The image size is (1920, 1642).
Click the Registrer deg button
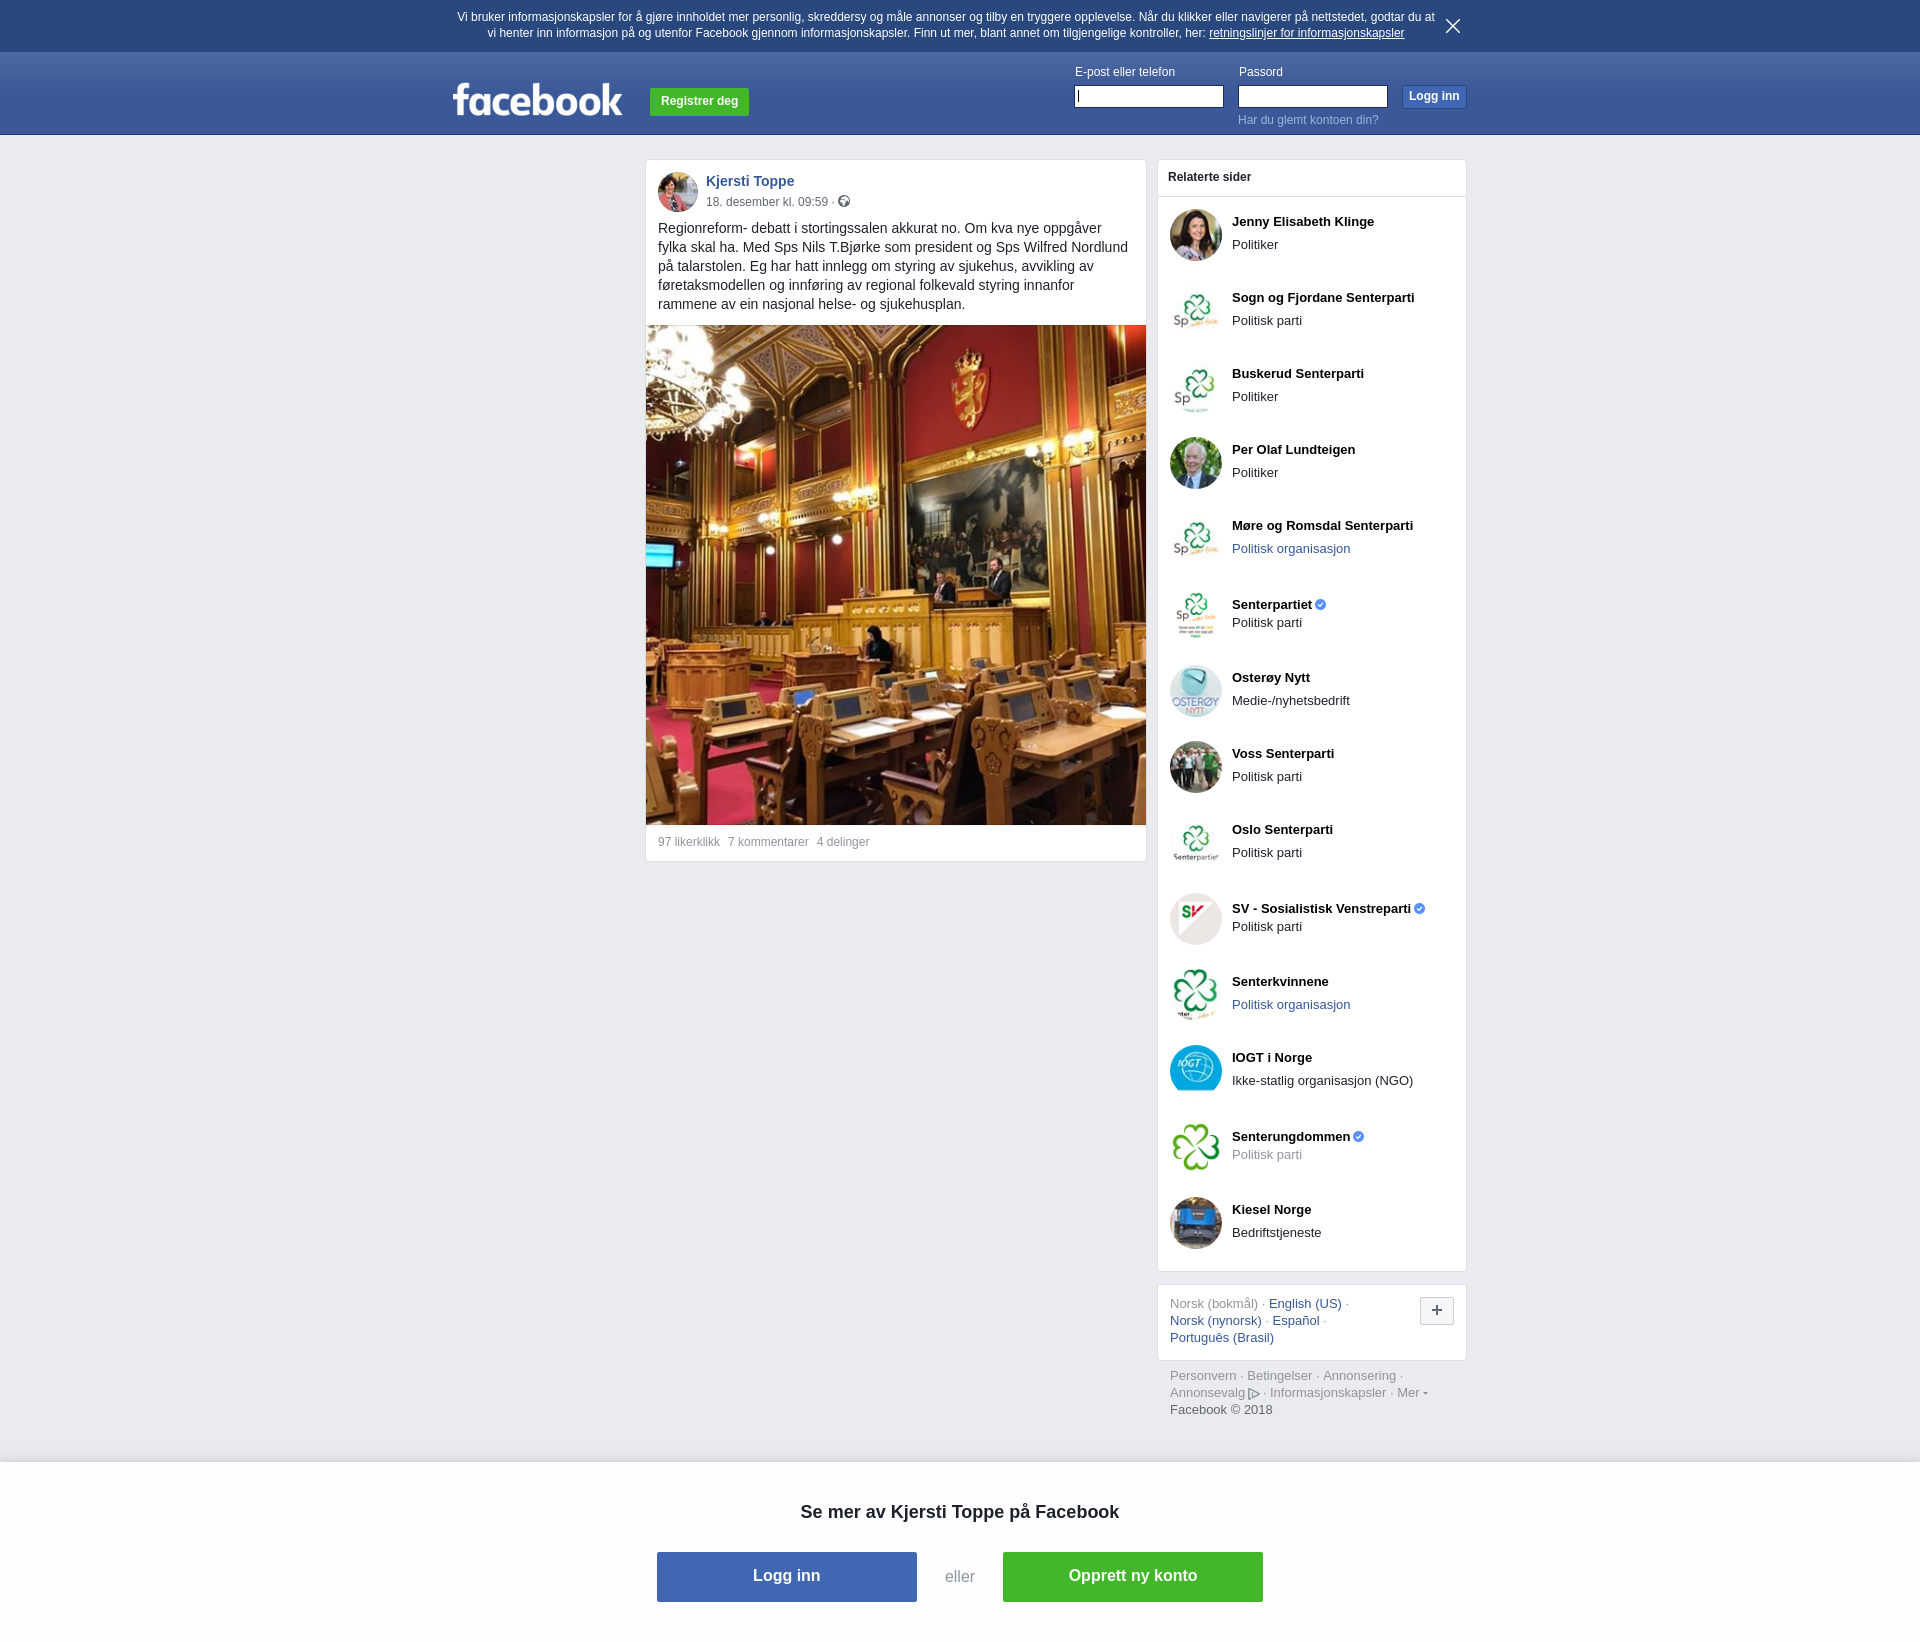click(x=699, y=102)
